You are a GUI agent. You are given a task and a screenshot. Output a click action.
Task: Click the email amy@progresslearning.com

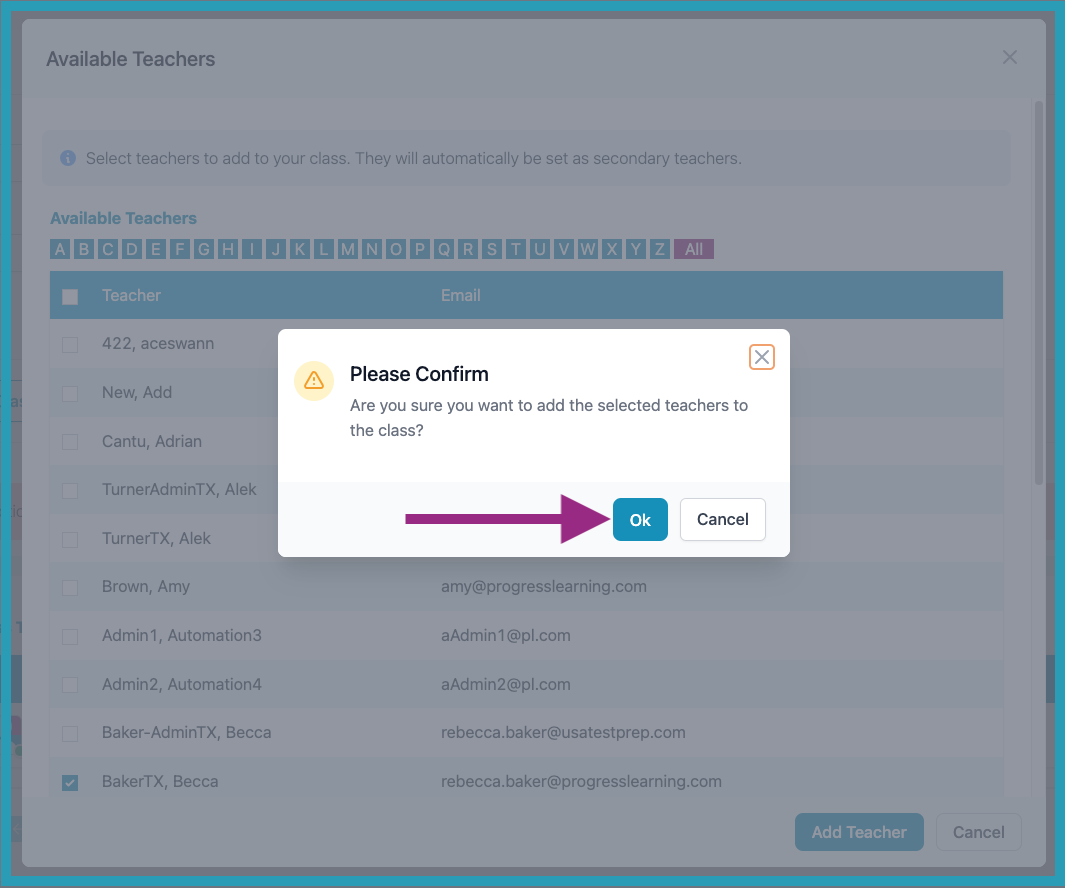click(x=544, y=586)
